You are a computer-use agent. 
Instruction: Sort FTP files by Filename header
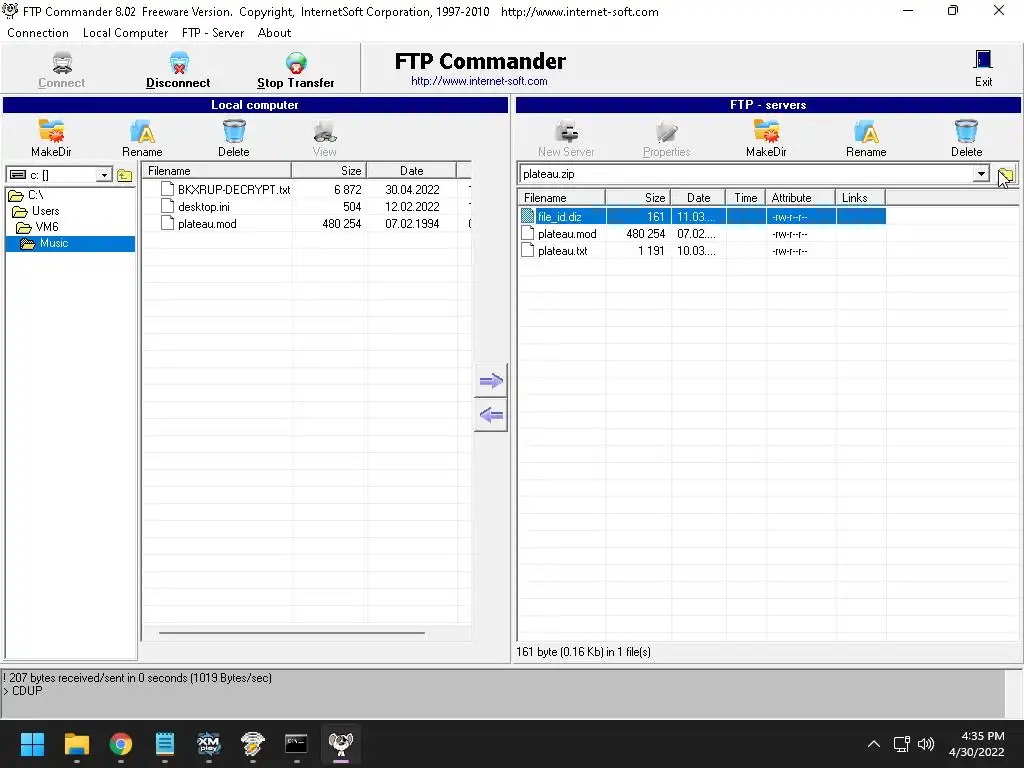pos(562,198)
